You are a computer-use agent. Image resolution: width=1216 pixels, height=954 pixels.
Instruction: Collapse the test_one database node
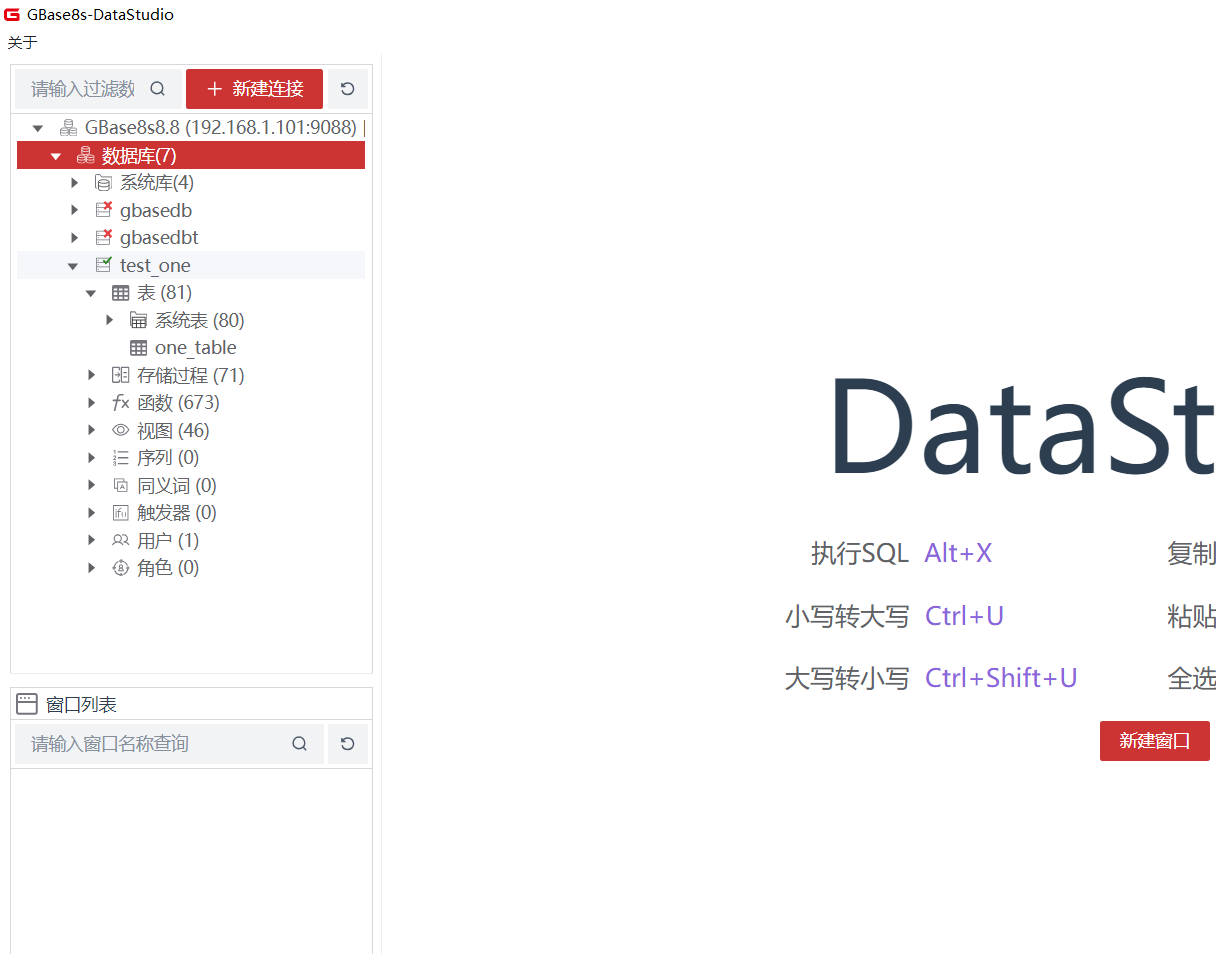73,266
